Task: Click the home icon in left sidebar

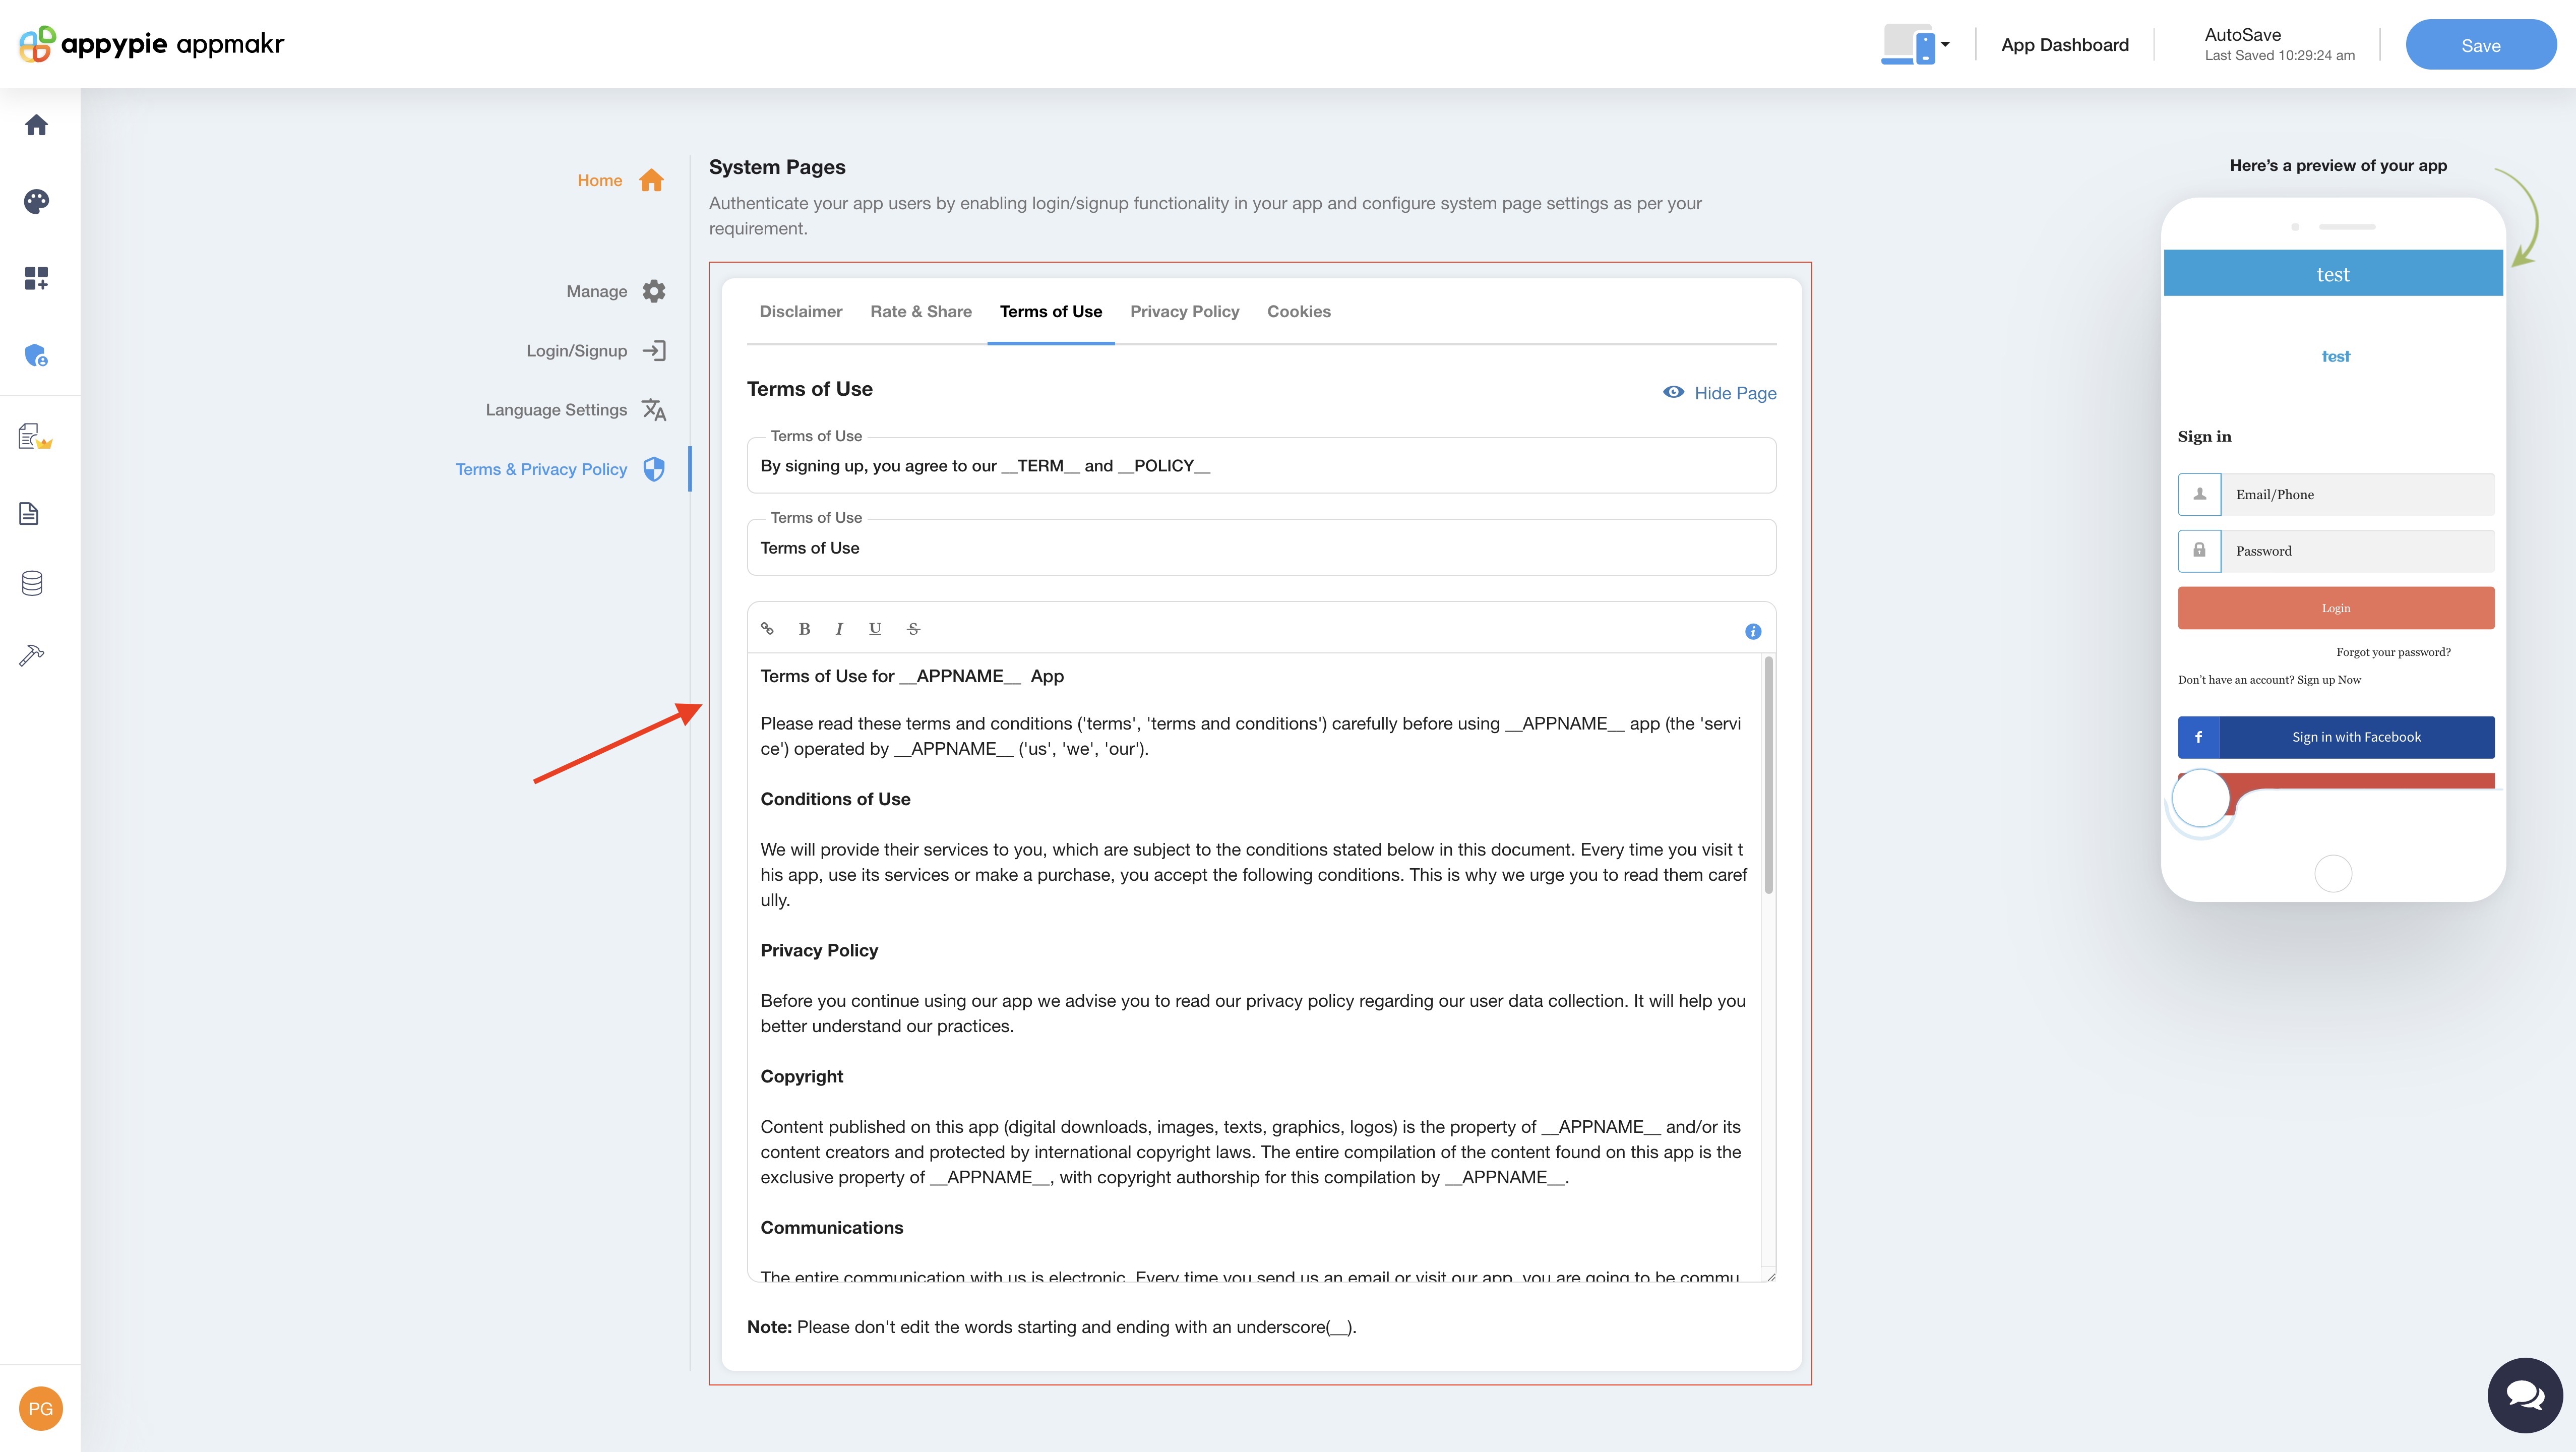Action: click(37, 125)
